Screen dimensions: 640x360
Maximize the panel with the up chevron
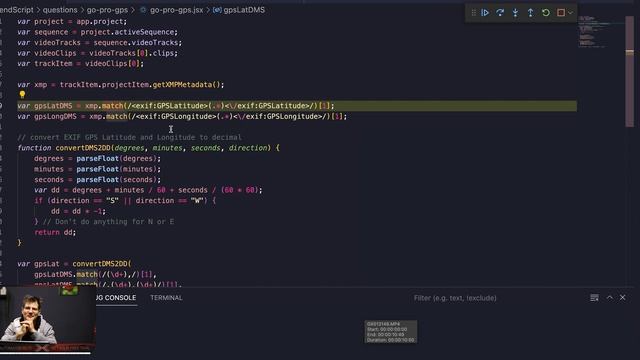[609, 298]
